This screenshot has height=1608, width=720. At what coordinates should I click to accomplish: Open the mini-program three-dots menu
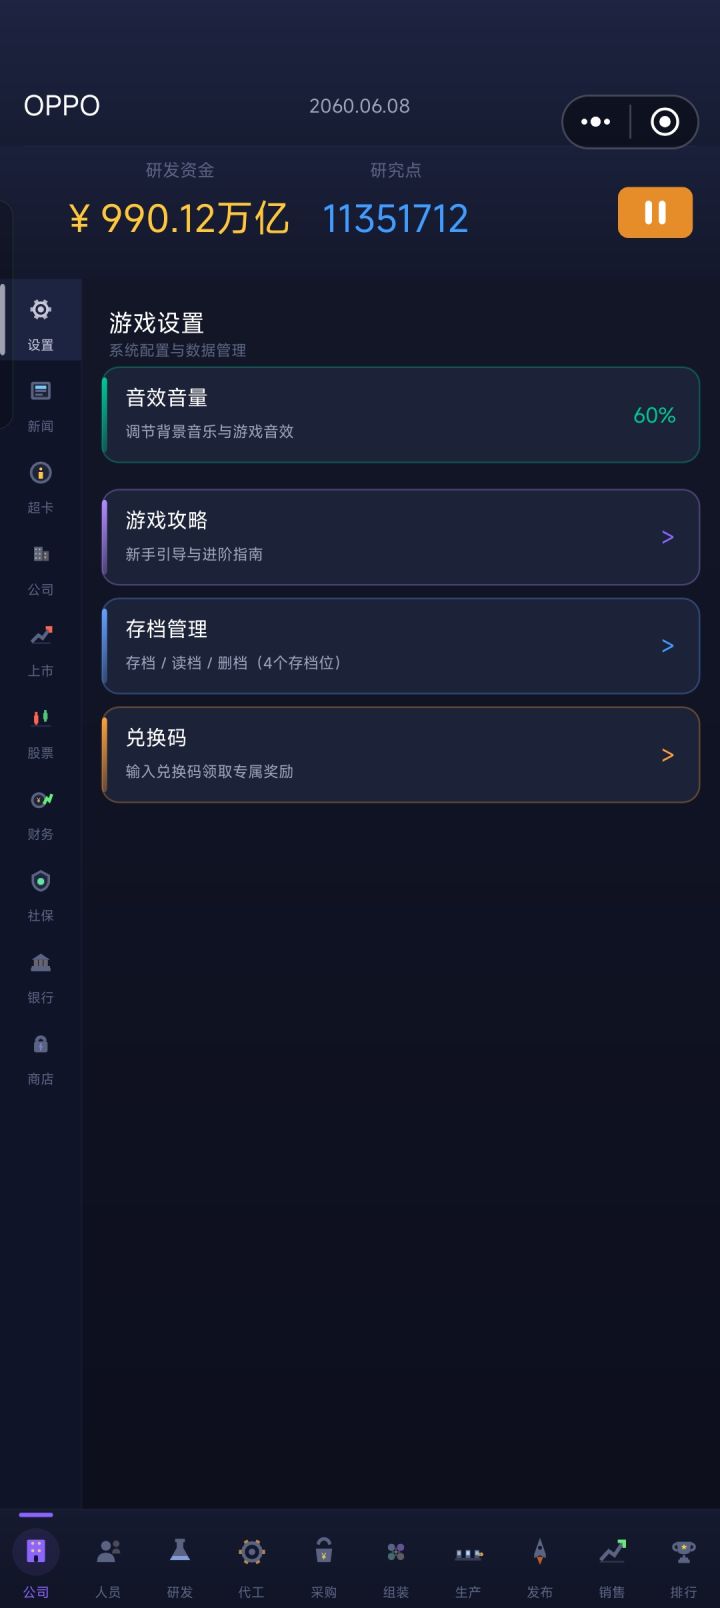point(596,122)
